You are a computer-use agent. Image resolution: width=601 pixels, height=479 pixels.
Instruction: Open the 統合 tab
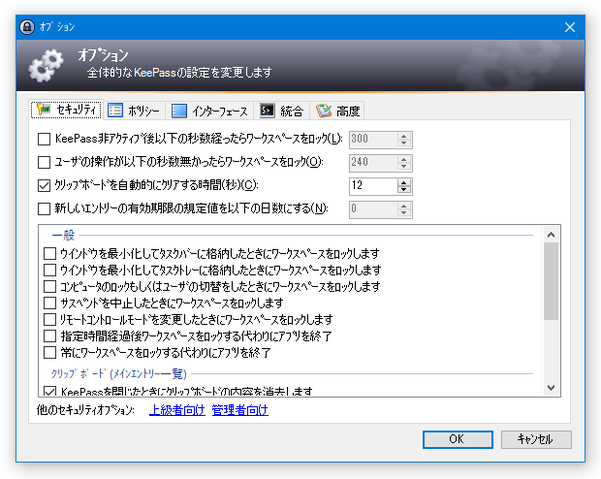pyautogui.click(x=282, y=111)
